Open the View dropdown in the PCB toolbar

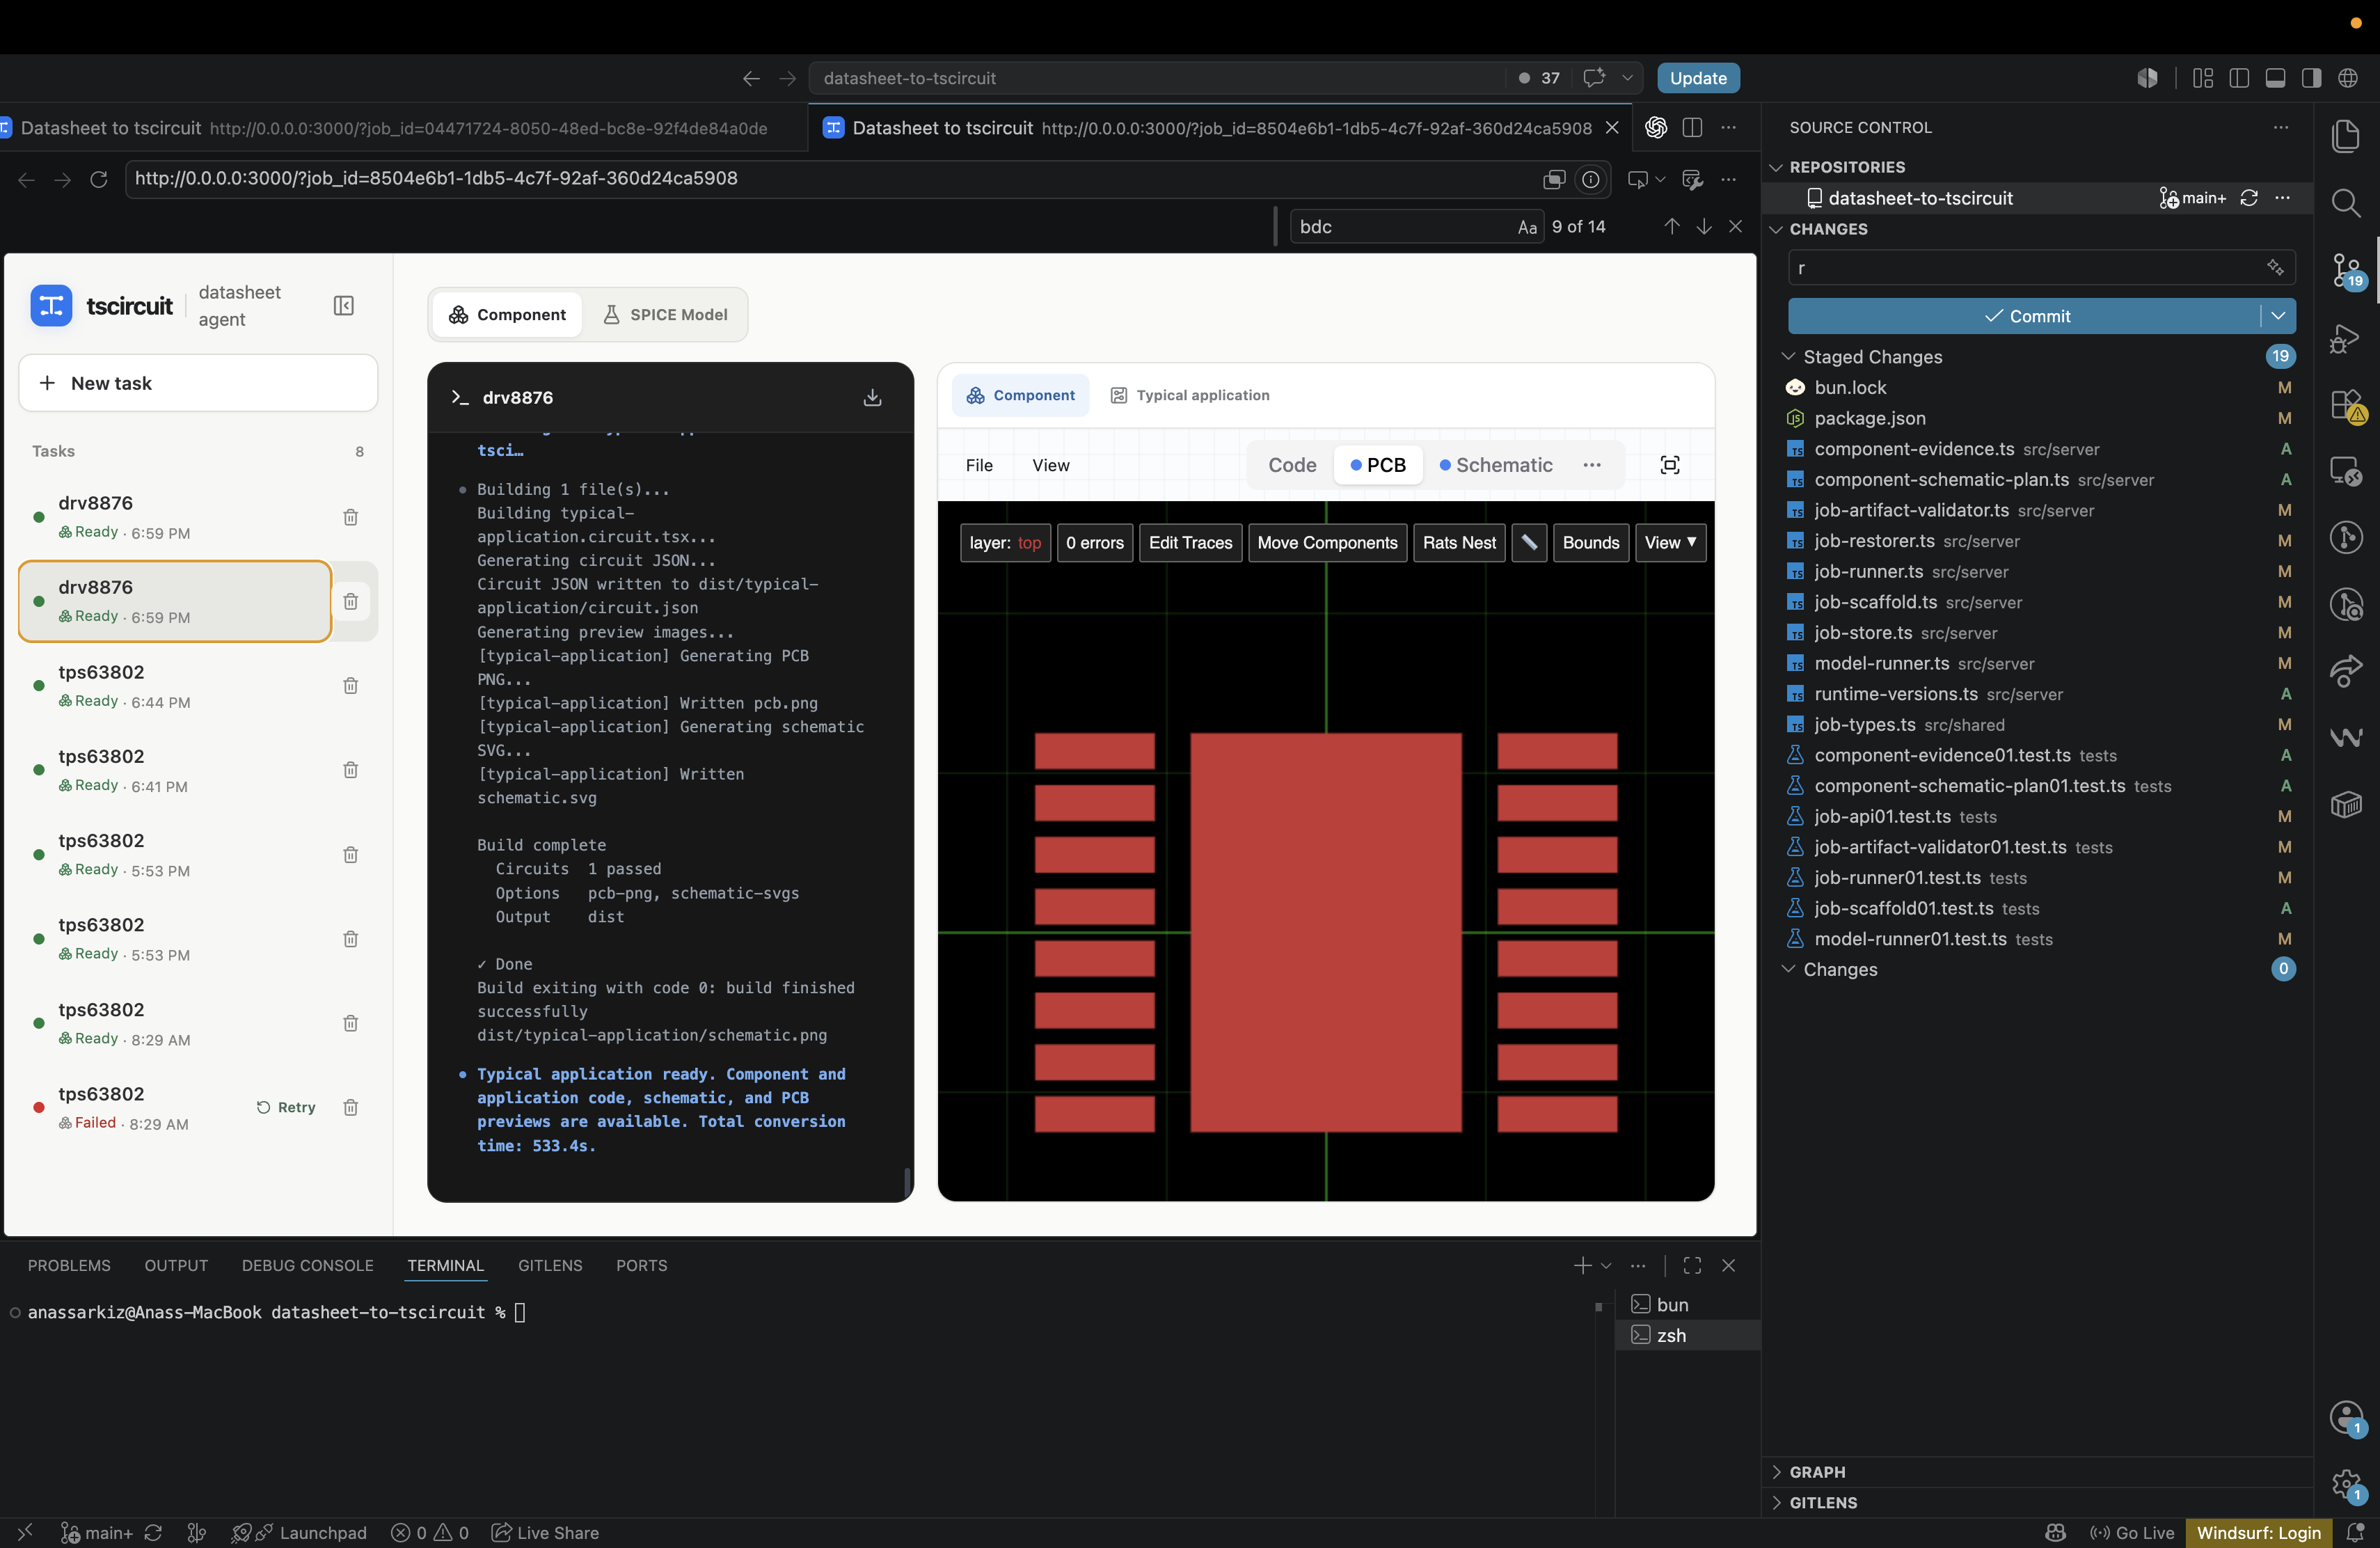[x=1669, y=542]
